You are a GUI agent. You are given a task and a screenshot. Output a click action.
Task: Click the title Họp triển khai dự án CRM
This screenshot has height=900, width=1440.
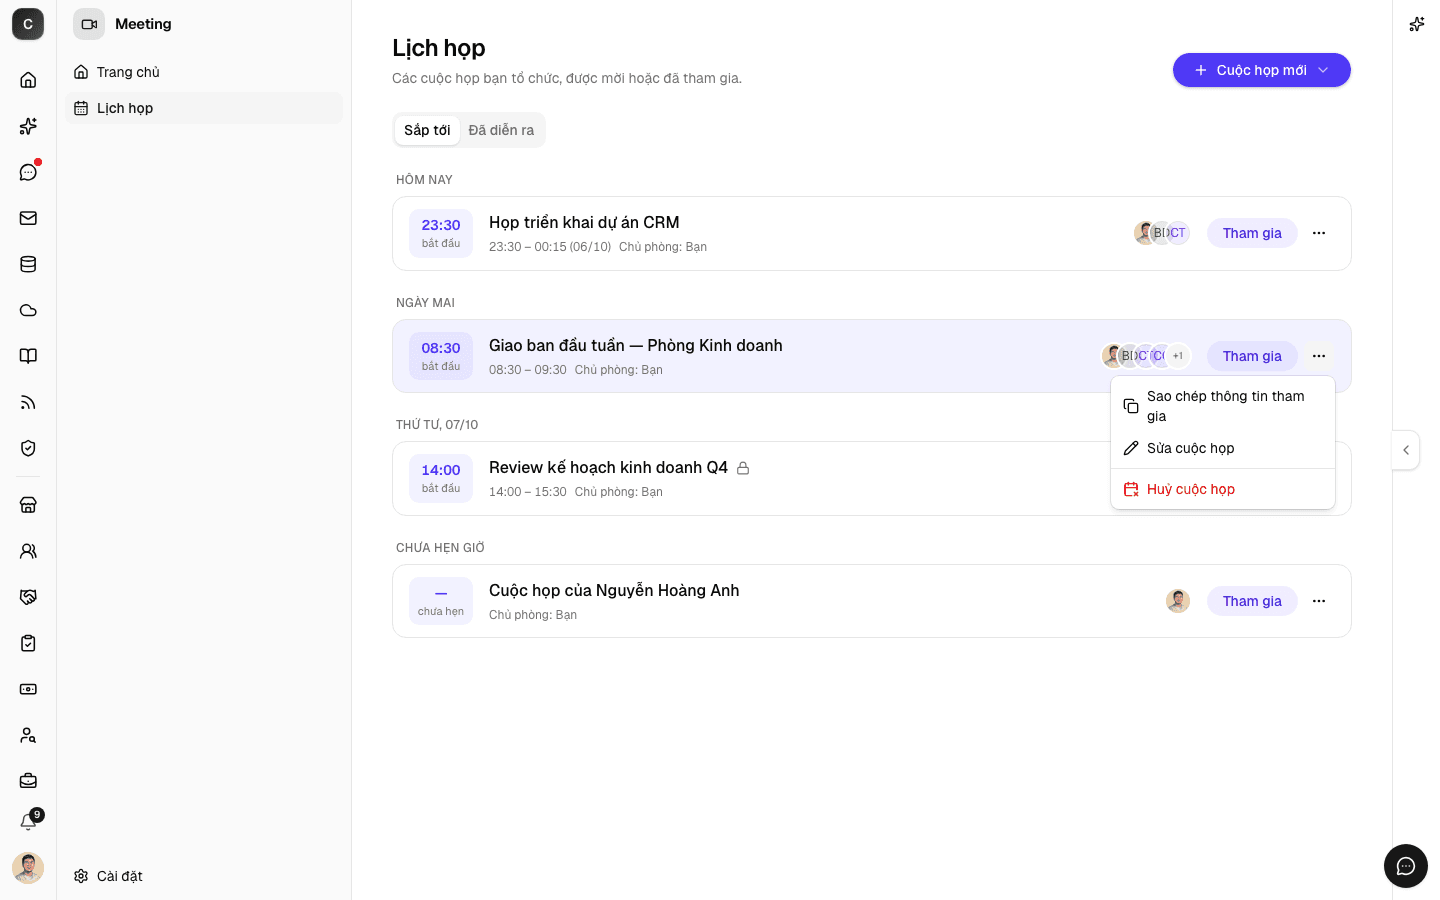coord(584,223)
